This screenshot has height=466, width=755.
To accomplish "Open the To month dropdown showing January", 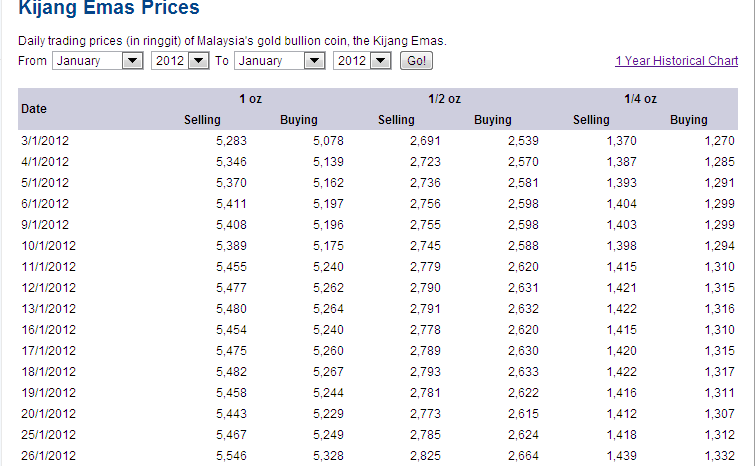I will (x=280, y=61).
